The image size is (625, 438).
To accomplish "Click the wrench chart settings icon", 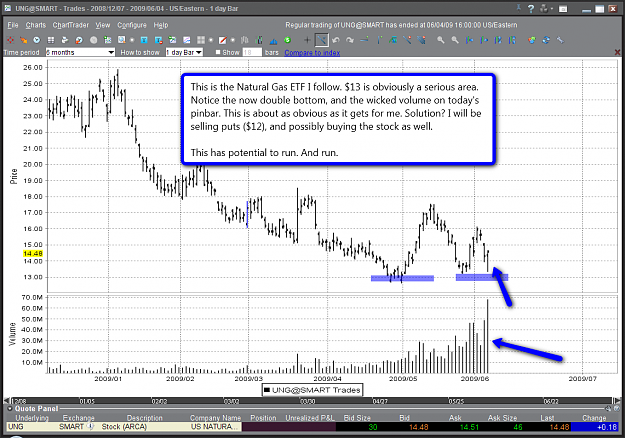I will click(x=560, y=40).
